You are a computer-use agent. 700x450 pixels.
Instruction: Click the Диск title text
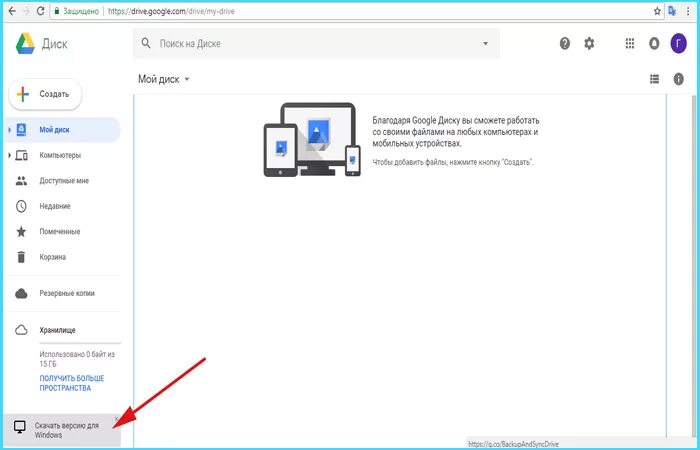click(55, 44)
